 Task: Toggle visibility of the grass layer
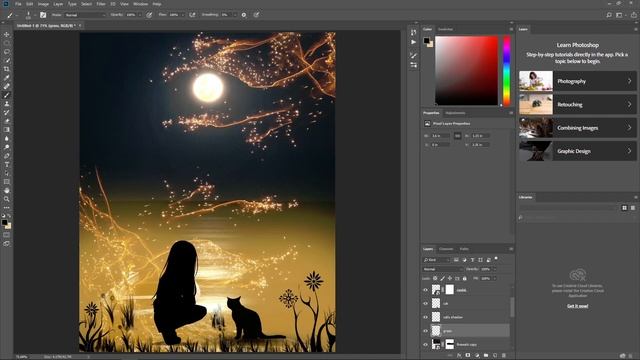(425, 331)
